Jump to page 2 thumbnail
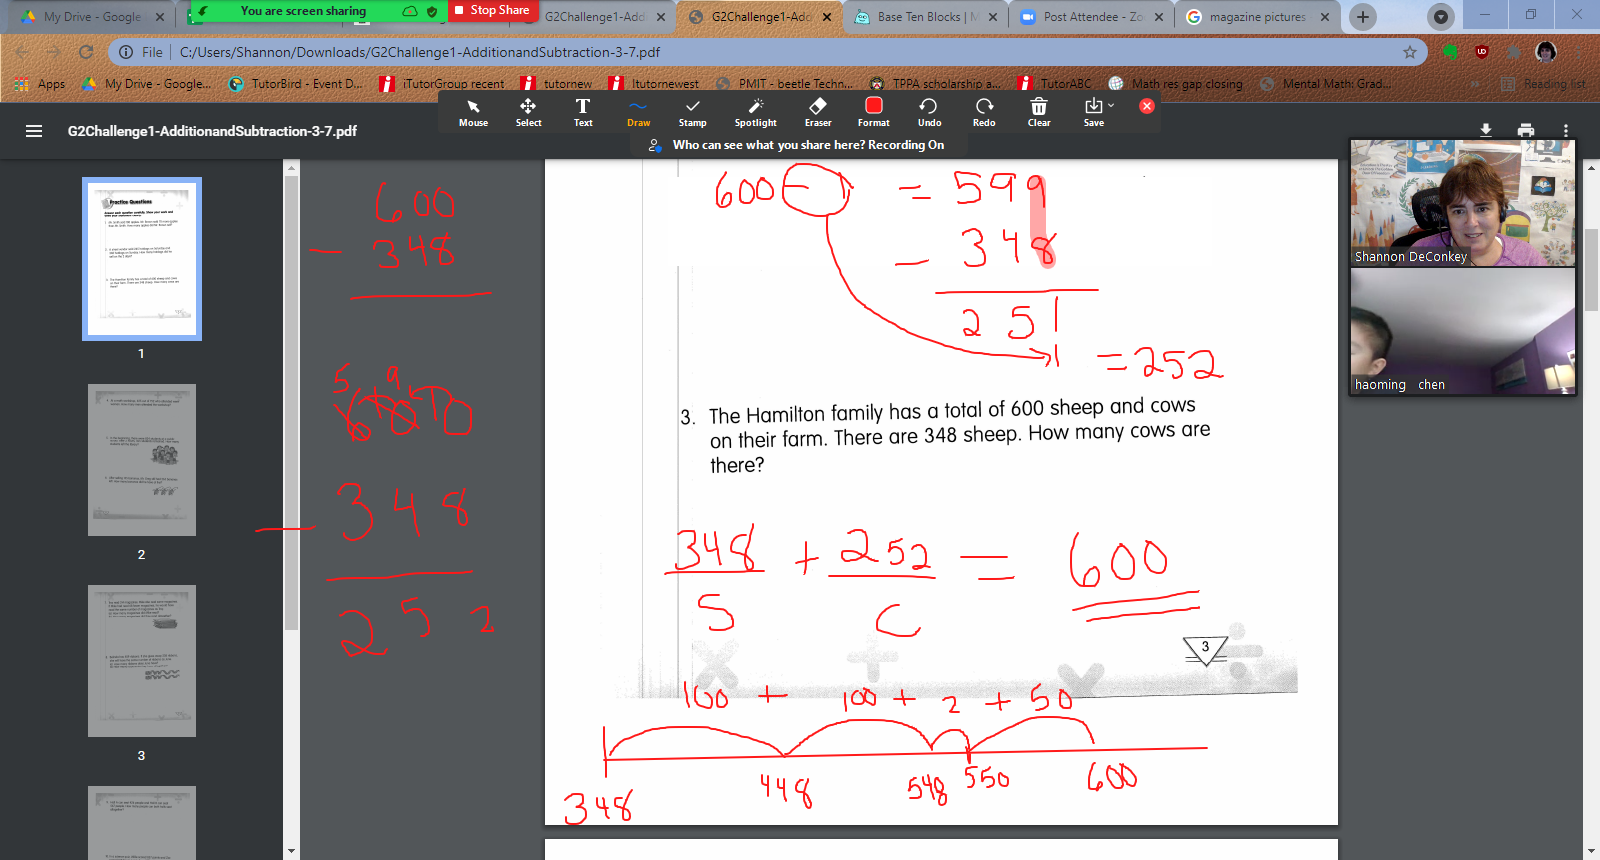The width and height of the screenshot is (1600, 860). click(x=142, y=460)
